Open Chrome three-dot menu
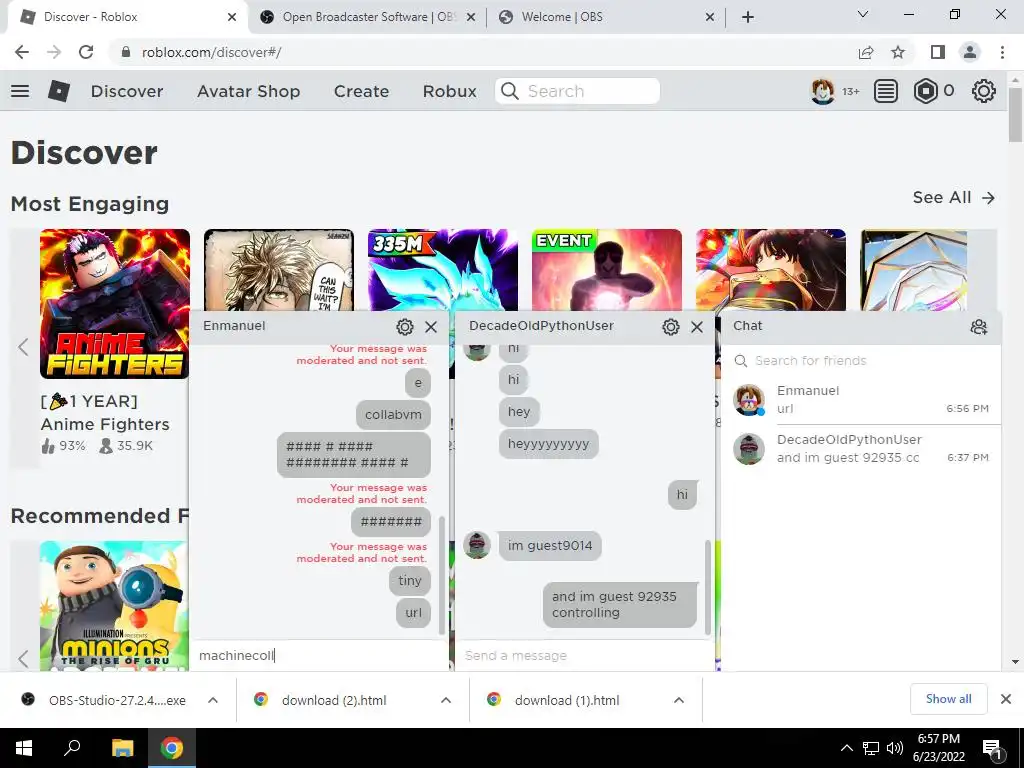 (x=1002, y=52)
